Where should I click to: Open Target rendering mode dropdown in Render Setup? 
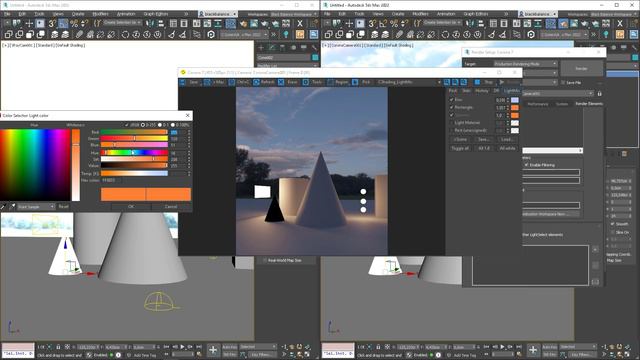point(525,64)
